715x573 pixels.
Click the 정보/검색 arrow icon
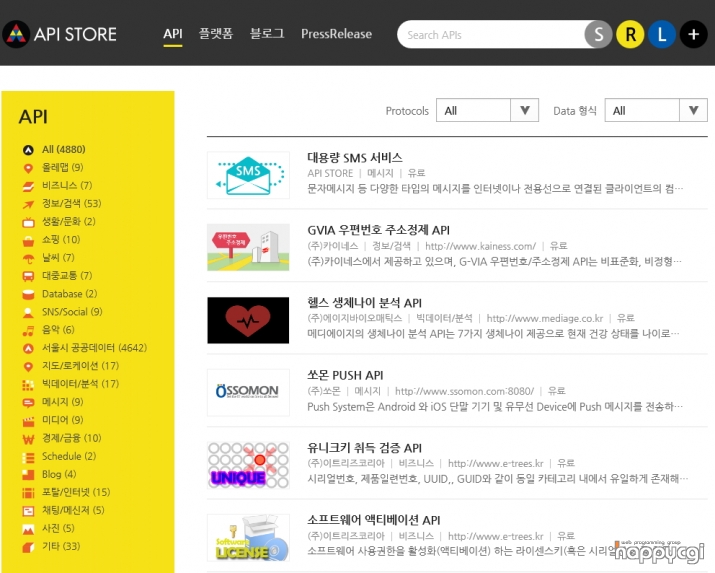point(28,204)
